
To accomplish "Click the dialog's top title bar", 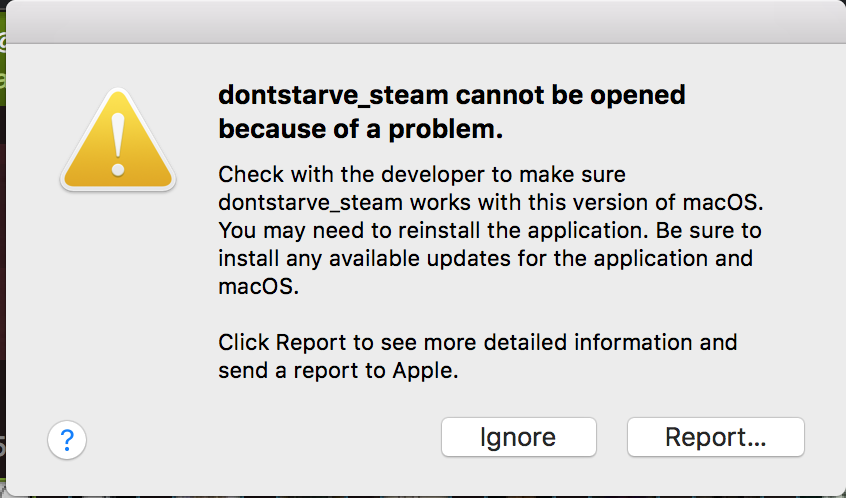I will (423, 22).
